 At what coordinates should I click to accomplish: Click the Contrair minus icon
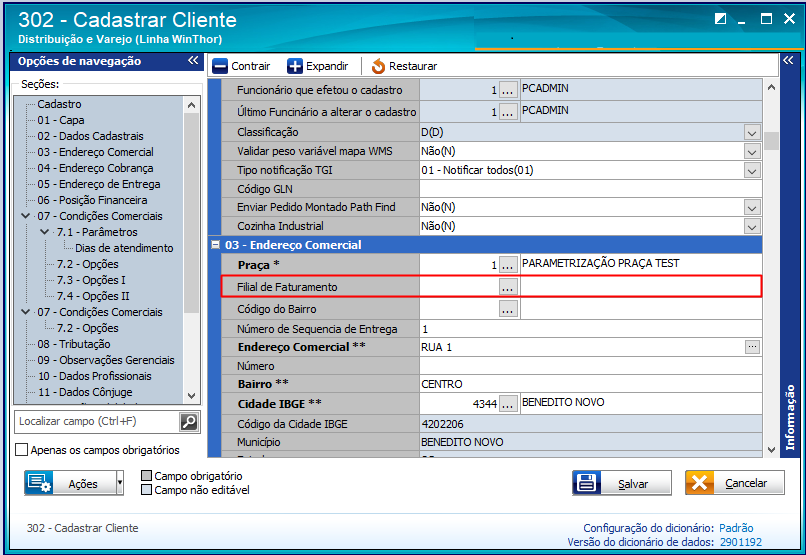click(x=220, y=66)
